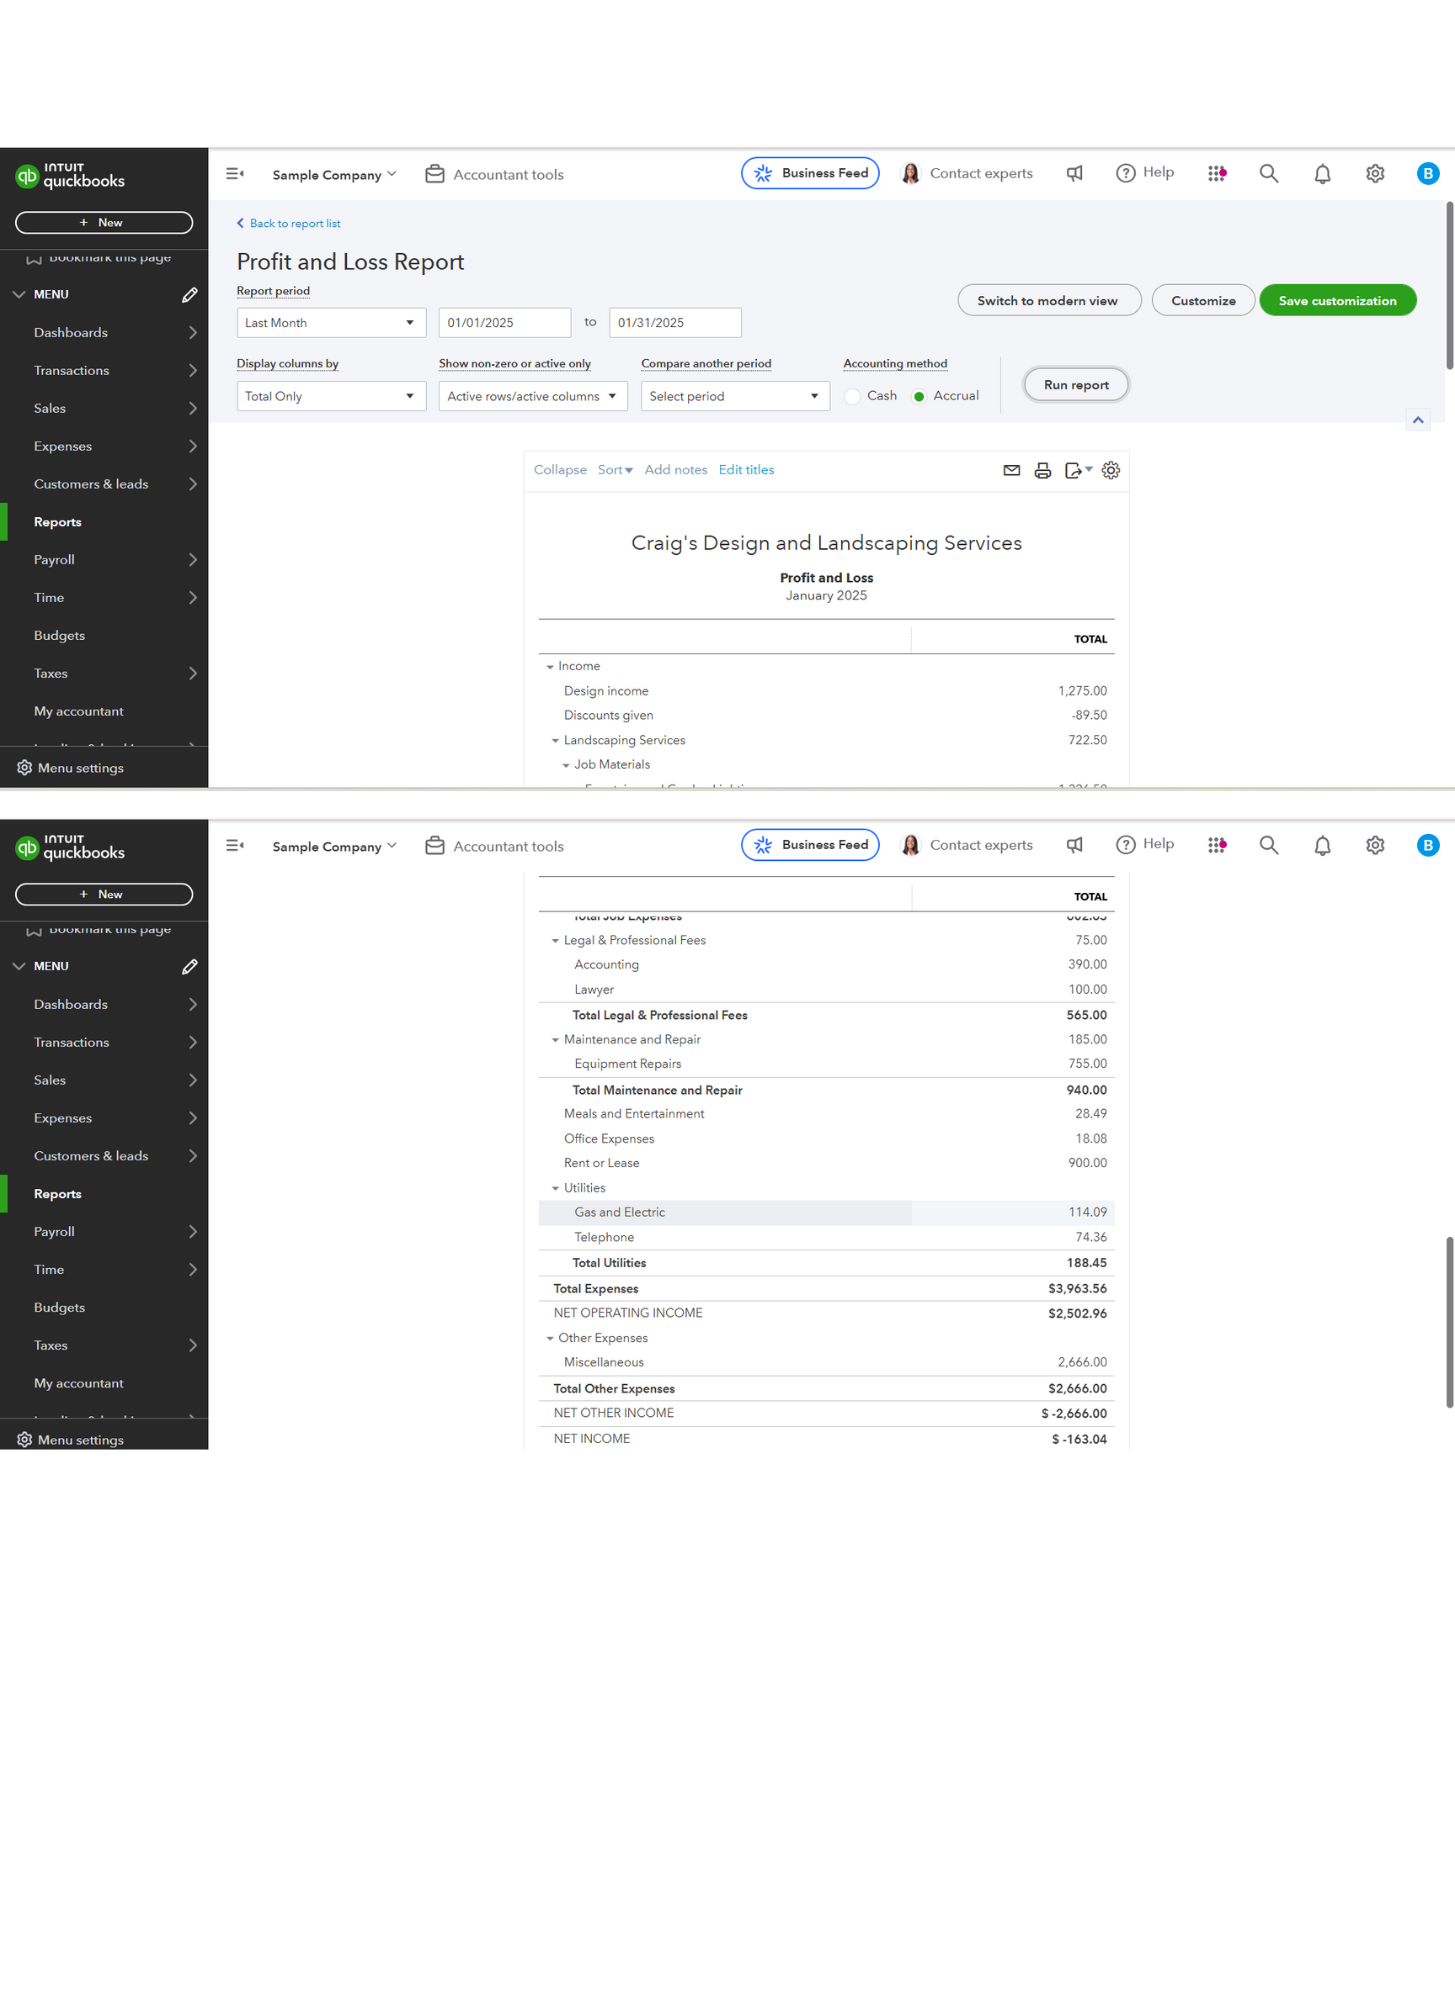Viewport: 1455px width, 2000px height.
Task: Click Miscellaneous amount 2,666.00
Action: point(1082,1363)
